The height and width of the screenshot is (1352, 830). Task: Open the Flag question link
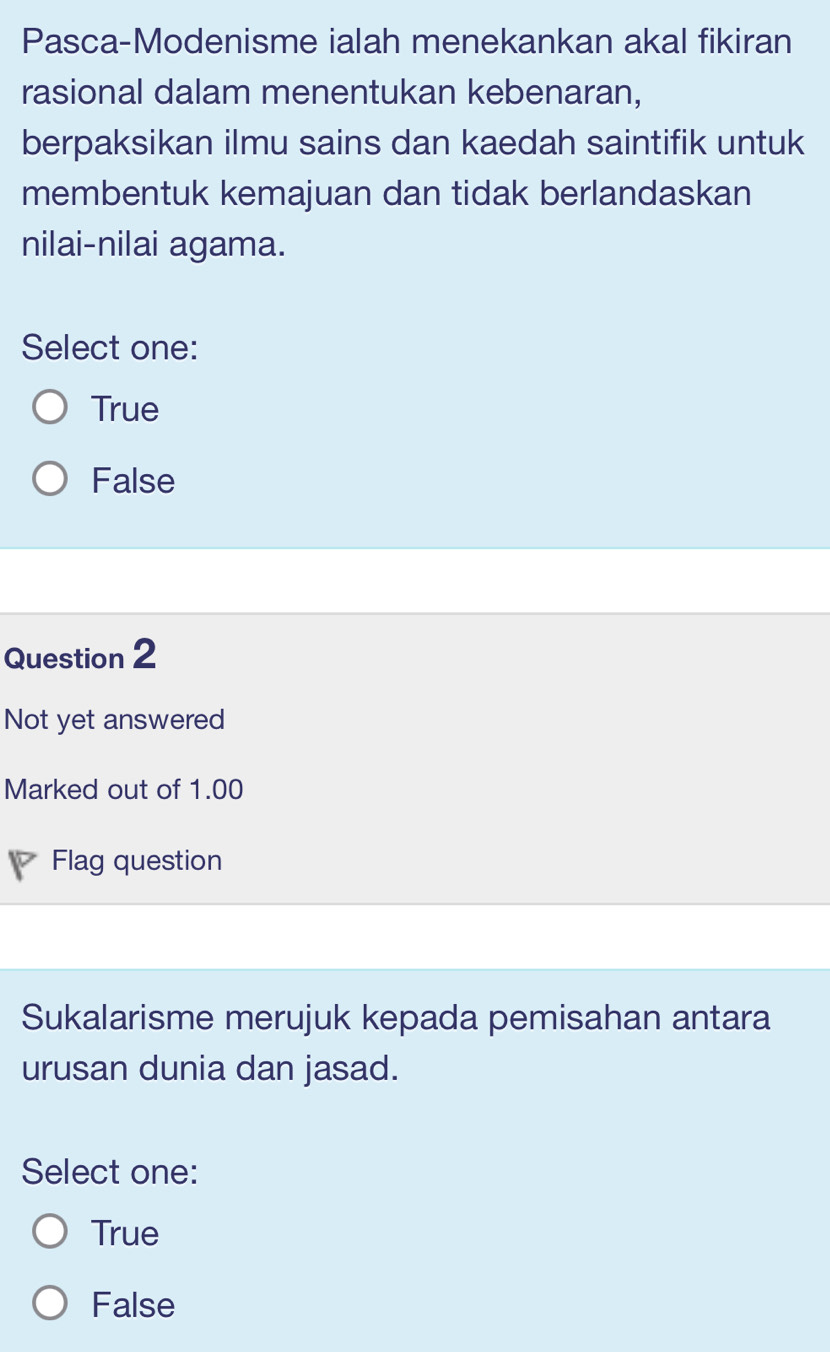point(137,861)
